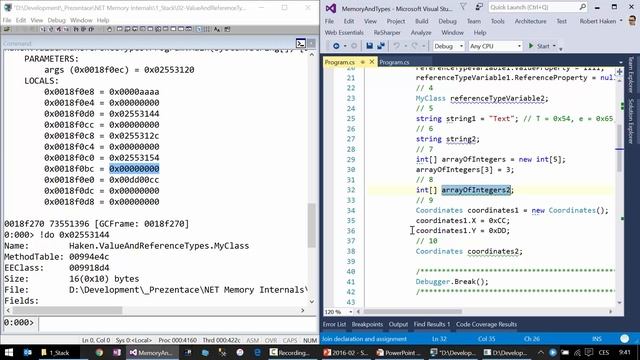Viewport: 640px width, 360px height.
Task: Click Save icon in Visual Studio toolbar
Action: tap(369, 46)
